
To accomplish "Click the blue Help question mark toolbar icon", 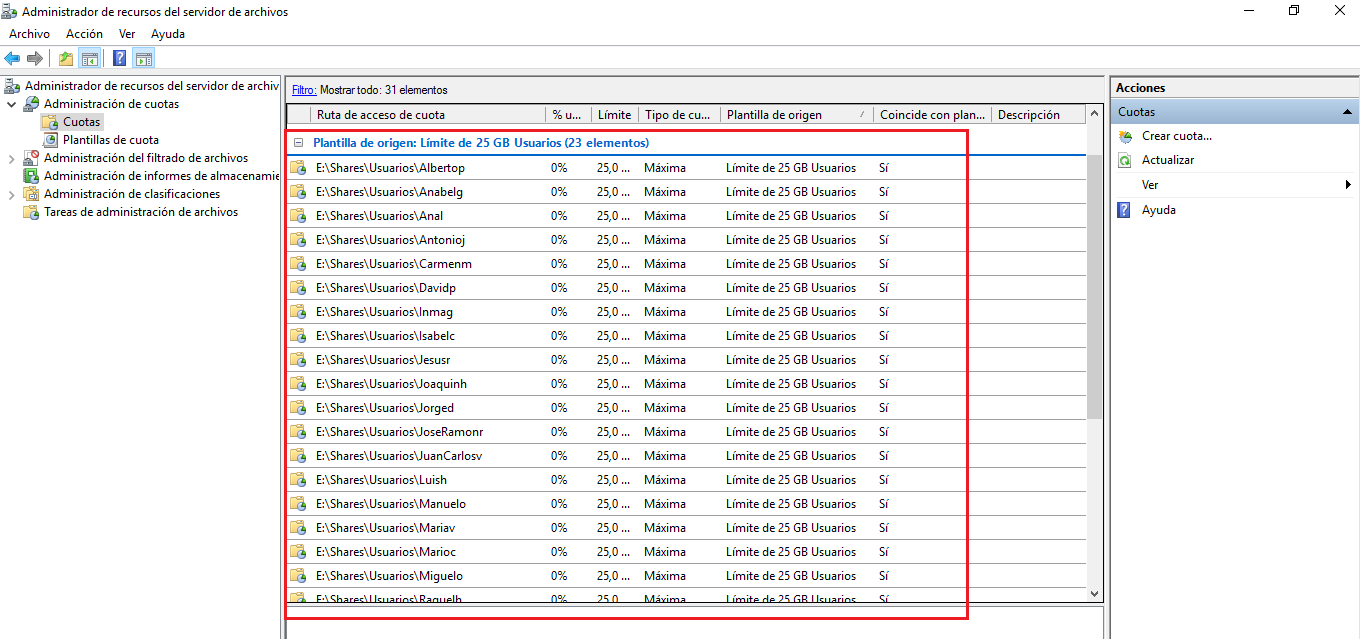I will pyautogui.click(x=119, y=58).
